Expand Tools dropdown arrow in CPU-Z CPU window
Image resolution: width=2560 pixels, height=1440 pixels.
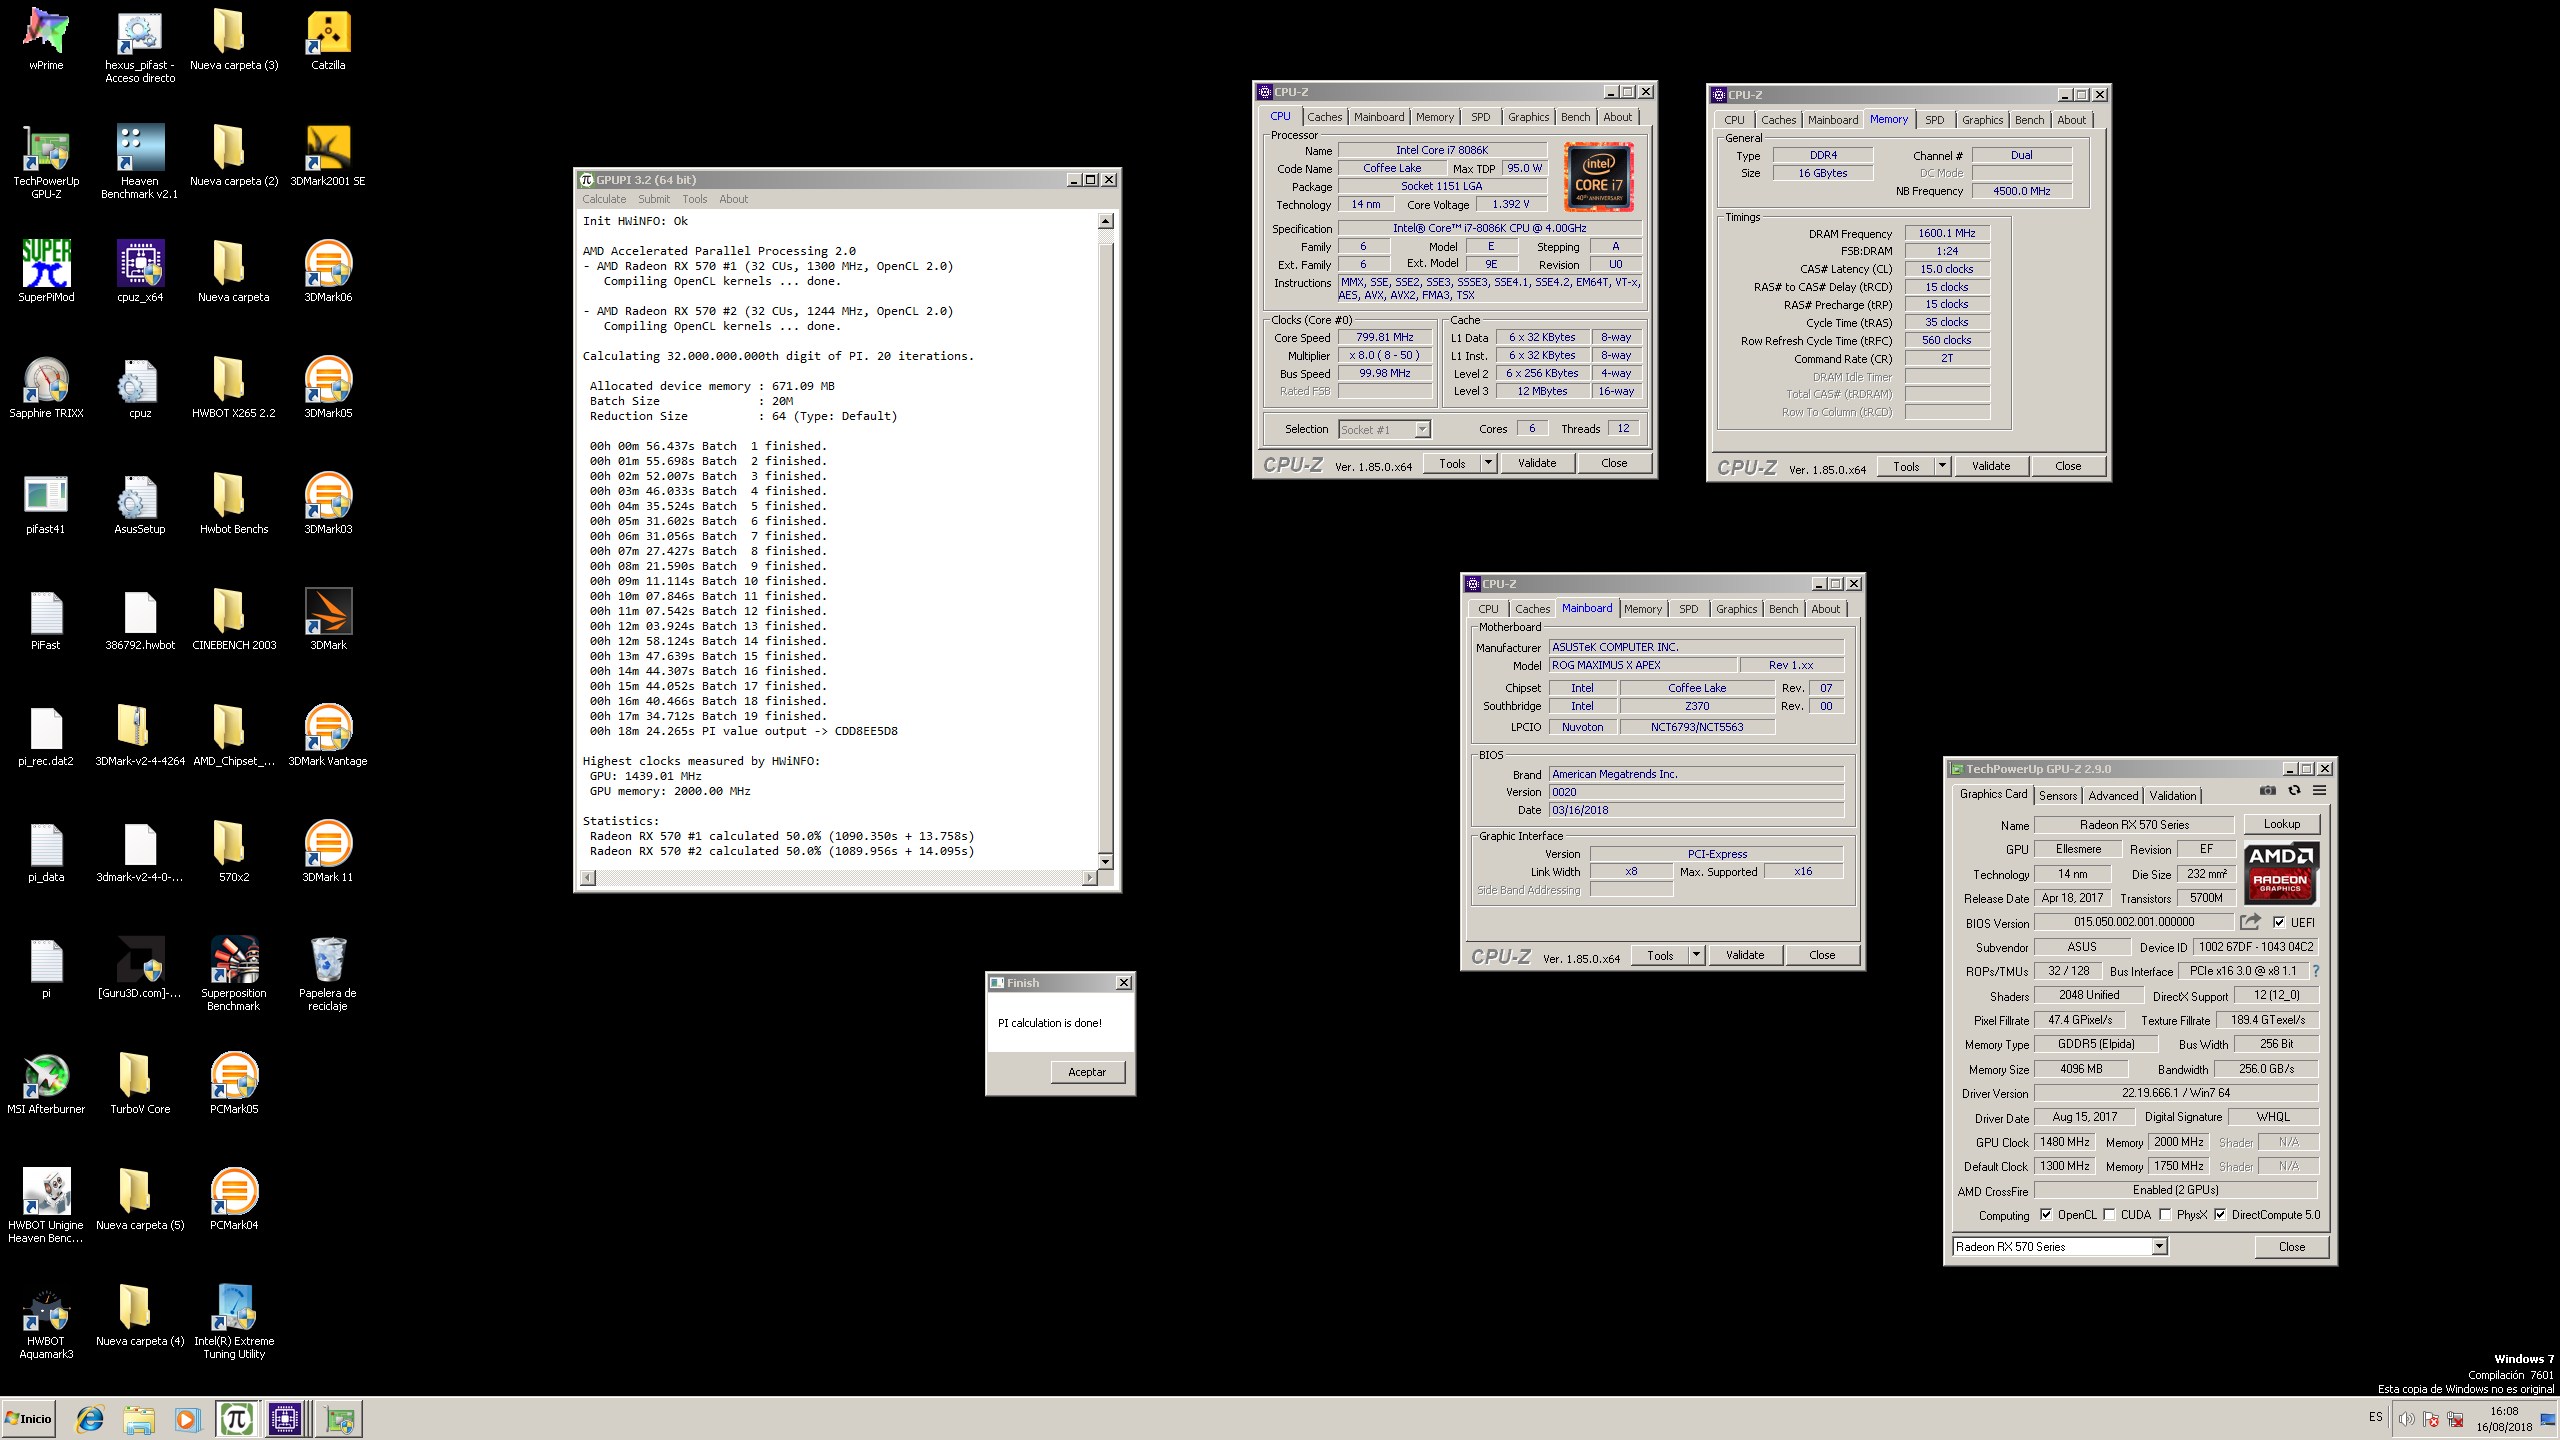tap(1488, 463)
